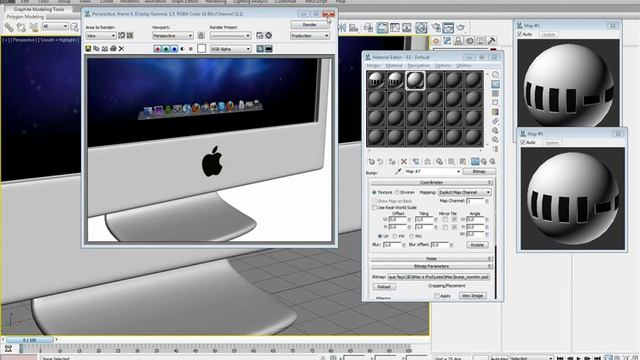Click the Edit Region icon
The height and width of the screenshot is (360, 640).
122,36
